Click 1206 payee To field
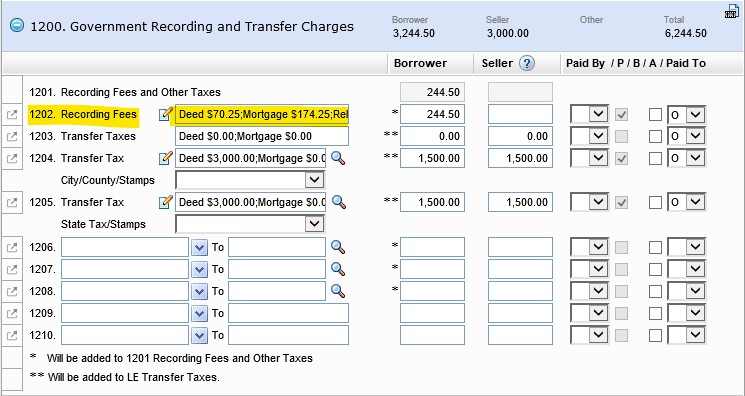Viewport: 745px width, 396px height. (x=277, y=247)
